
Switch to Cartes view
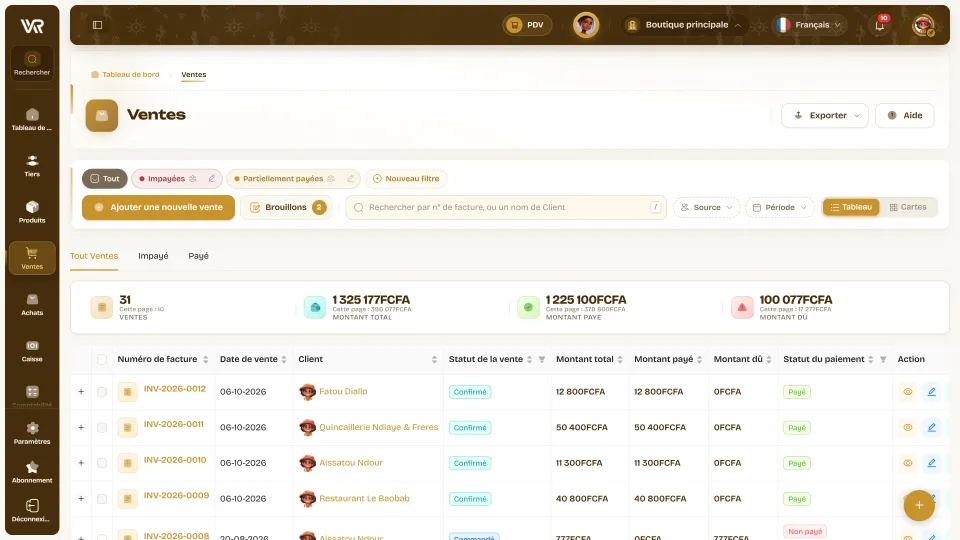pos(908,207)
